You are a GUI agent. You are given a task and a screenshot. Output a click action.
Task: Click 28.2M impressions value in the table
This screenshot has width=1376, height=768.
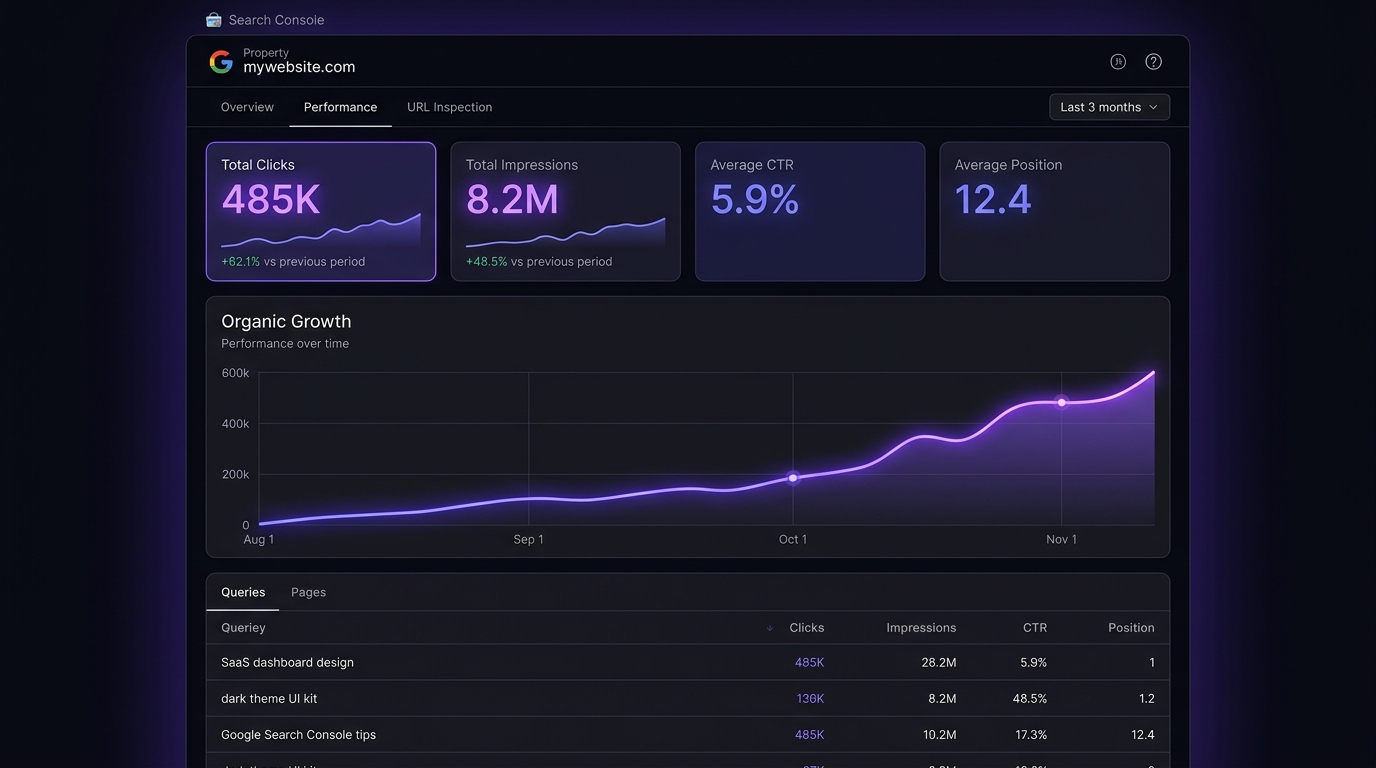(x=938, y=662)
